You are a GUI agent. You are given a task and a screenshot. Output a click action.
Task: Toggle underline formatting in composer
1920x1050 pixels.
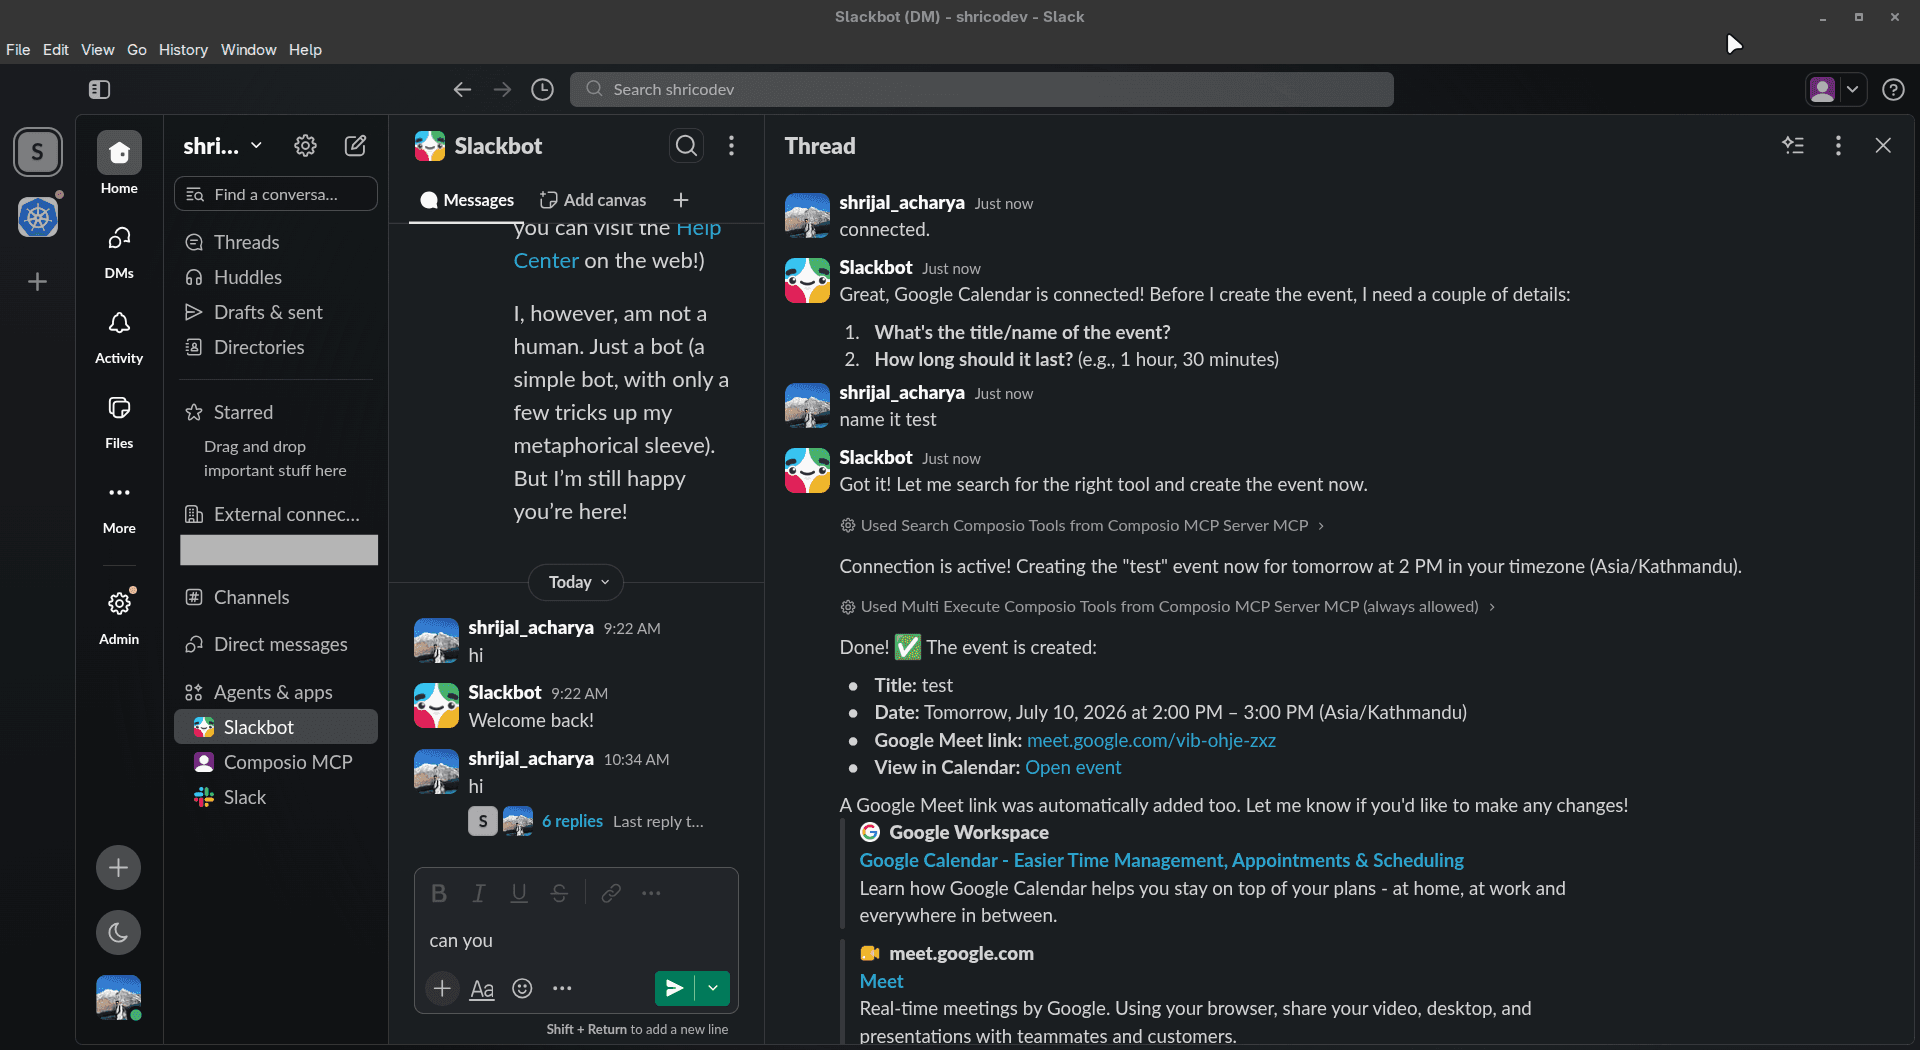[519, 893]
